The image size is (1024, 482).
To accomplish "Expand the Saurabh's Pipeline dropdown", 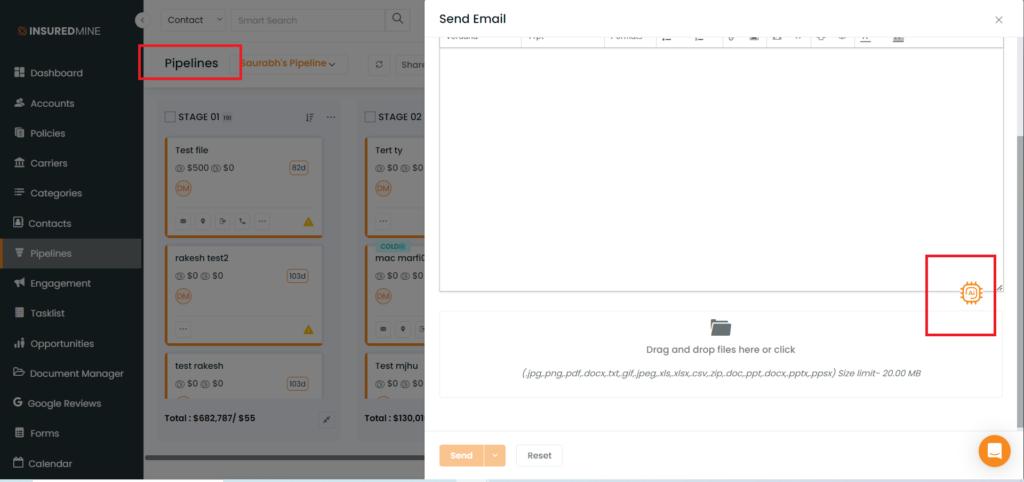I will (288, 63).
